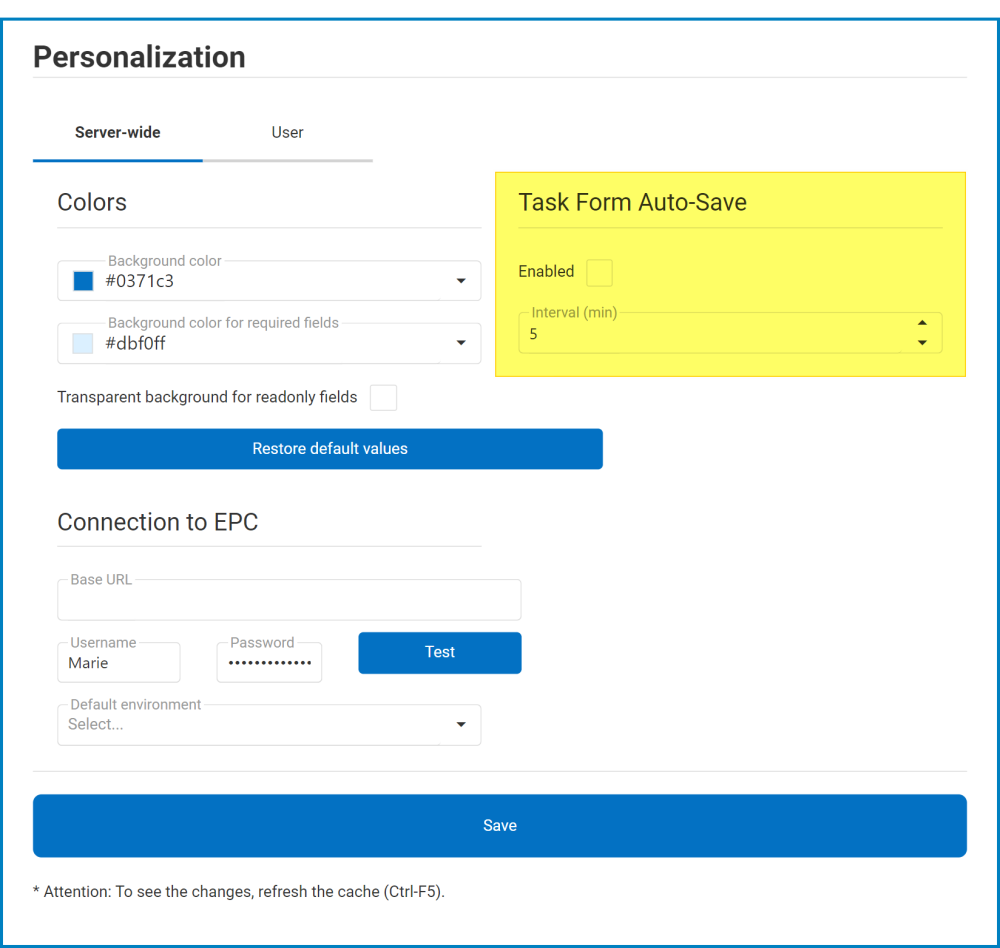The width and height of the screenshot is (1000, 948).
Task: Toggle transparent background for readonly fields
Action: coord(383,397)
